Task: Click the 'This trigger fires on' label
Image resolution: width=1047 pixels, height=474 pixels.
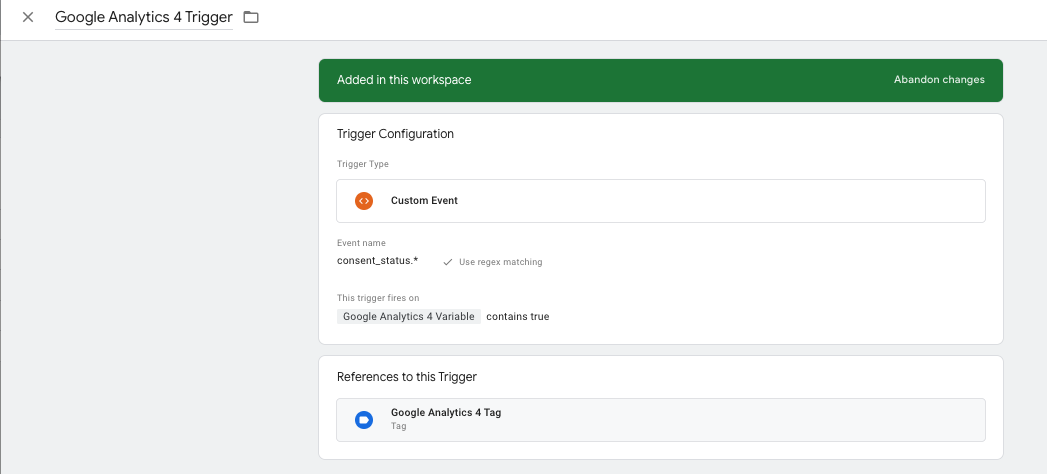Action: (x=378, y=298)
